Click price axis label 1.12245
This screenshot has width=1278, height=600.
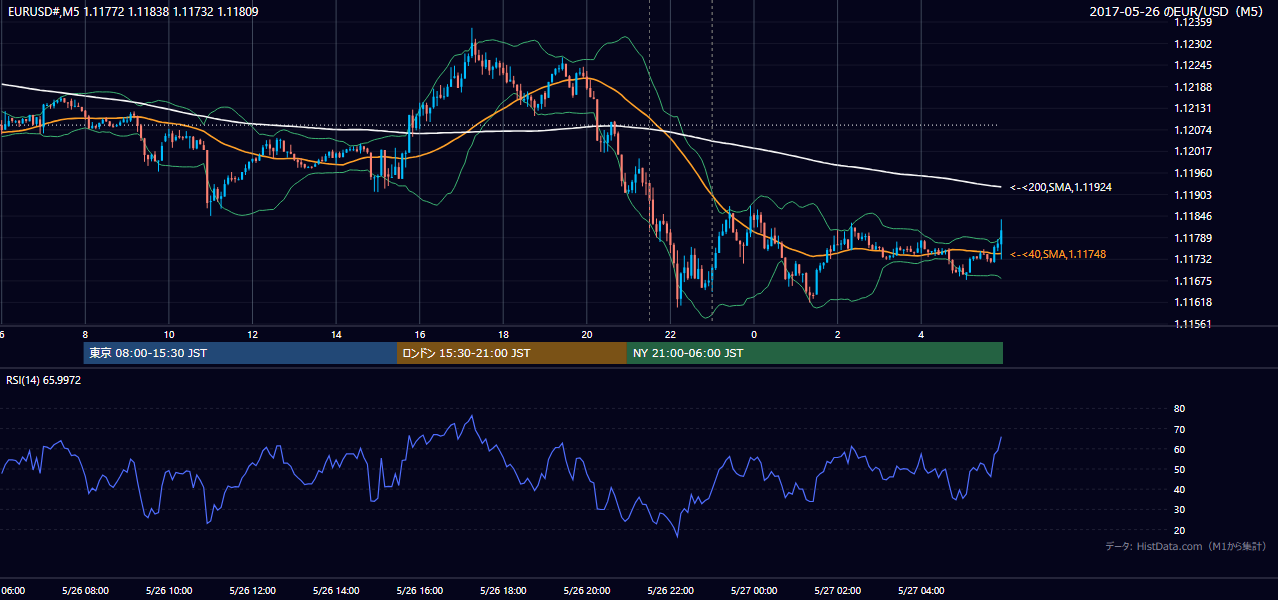pyautogui.click(x=1191, y=66)
